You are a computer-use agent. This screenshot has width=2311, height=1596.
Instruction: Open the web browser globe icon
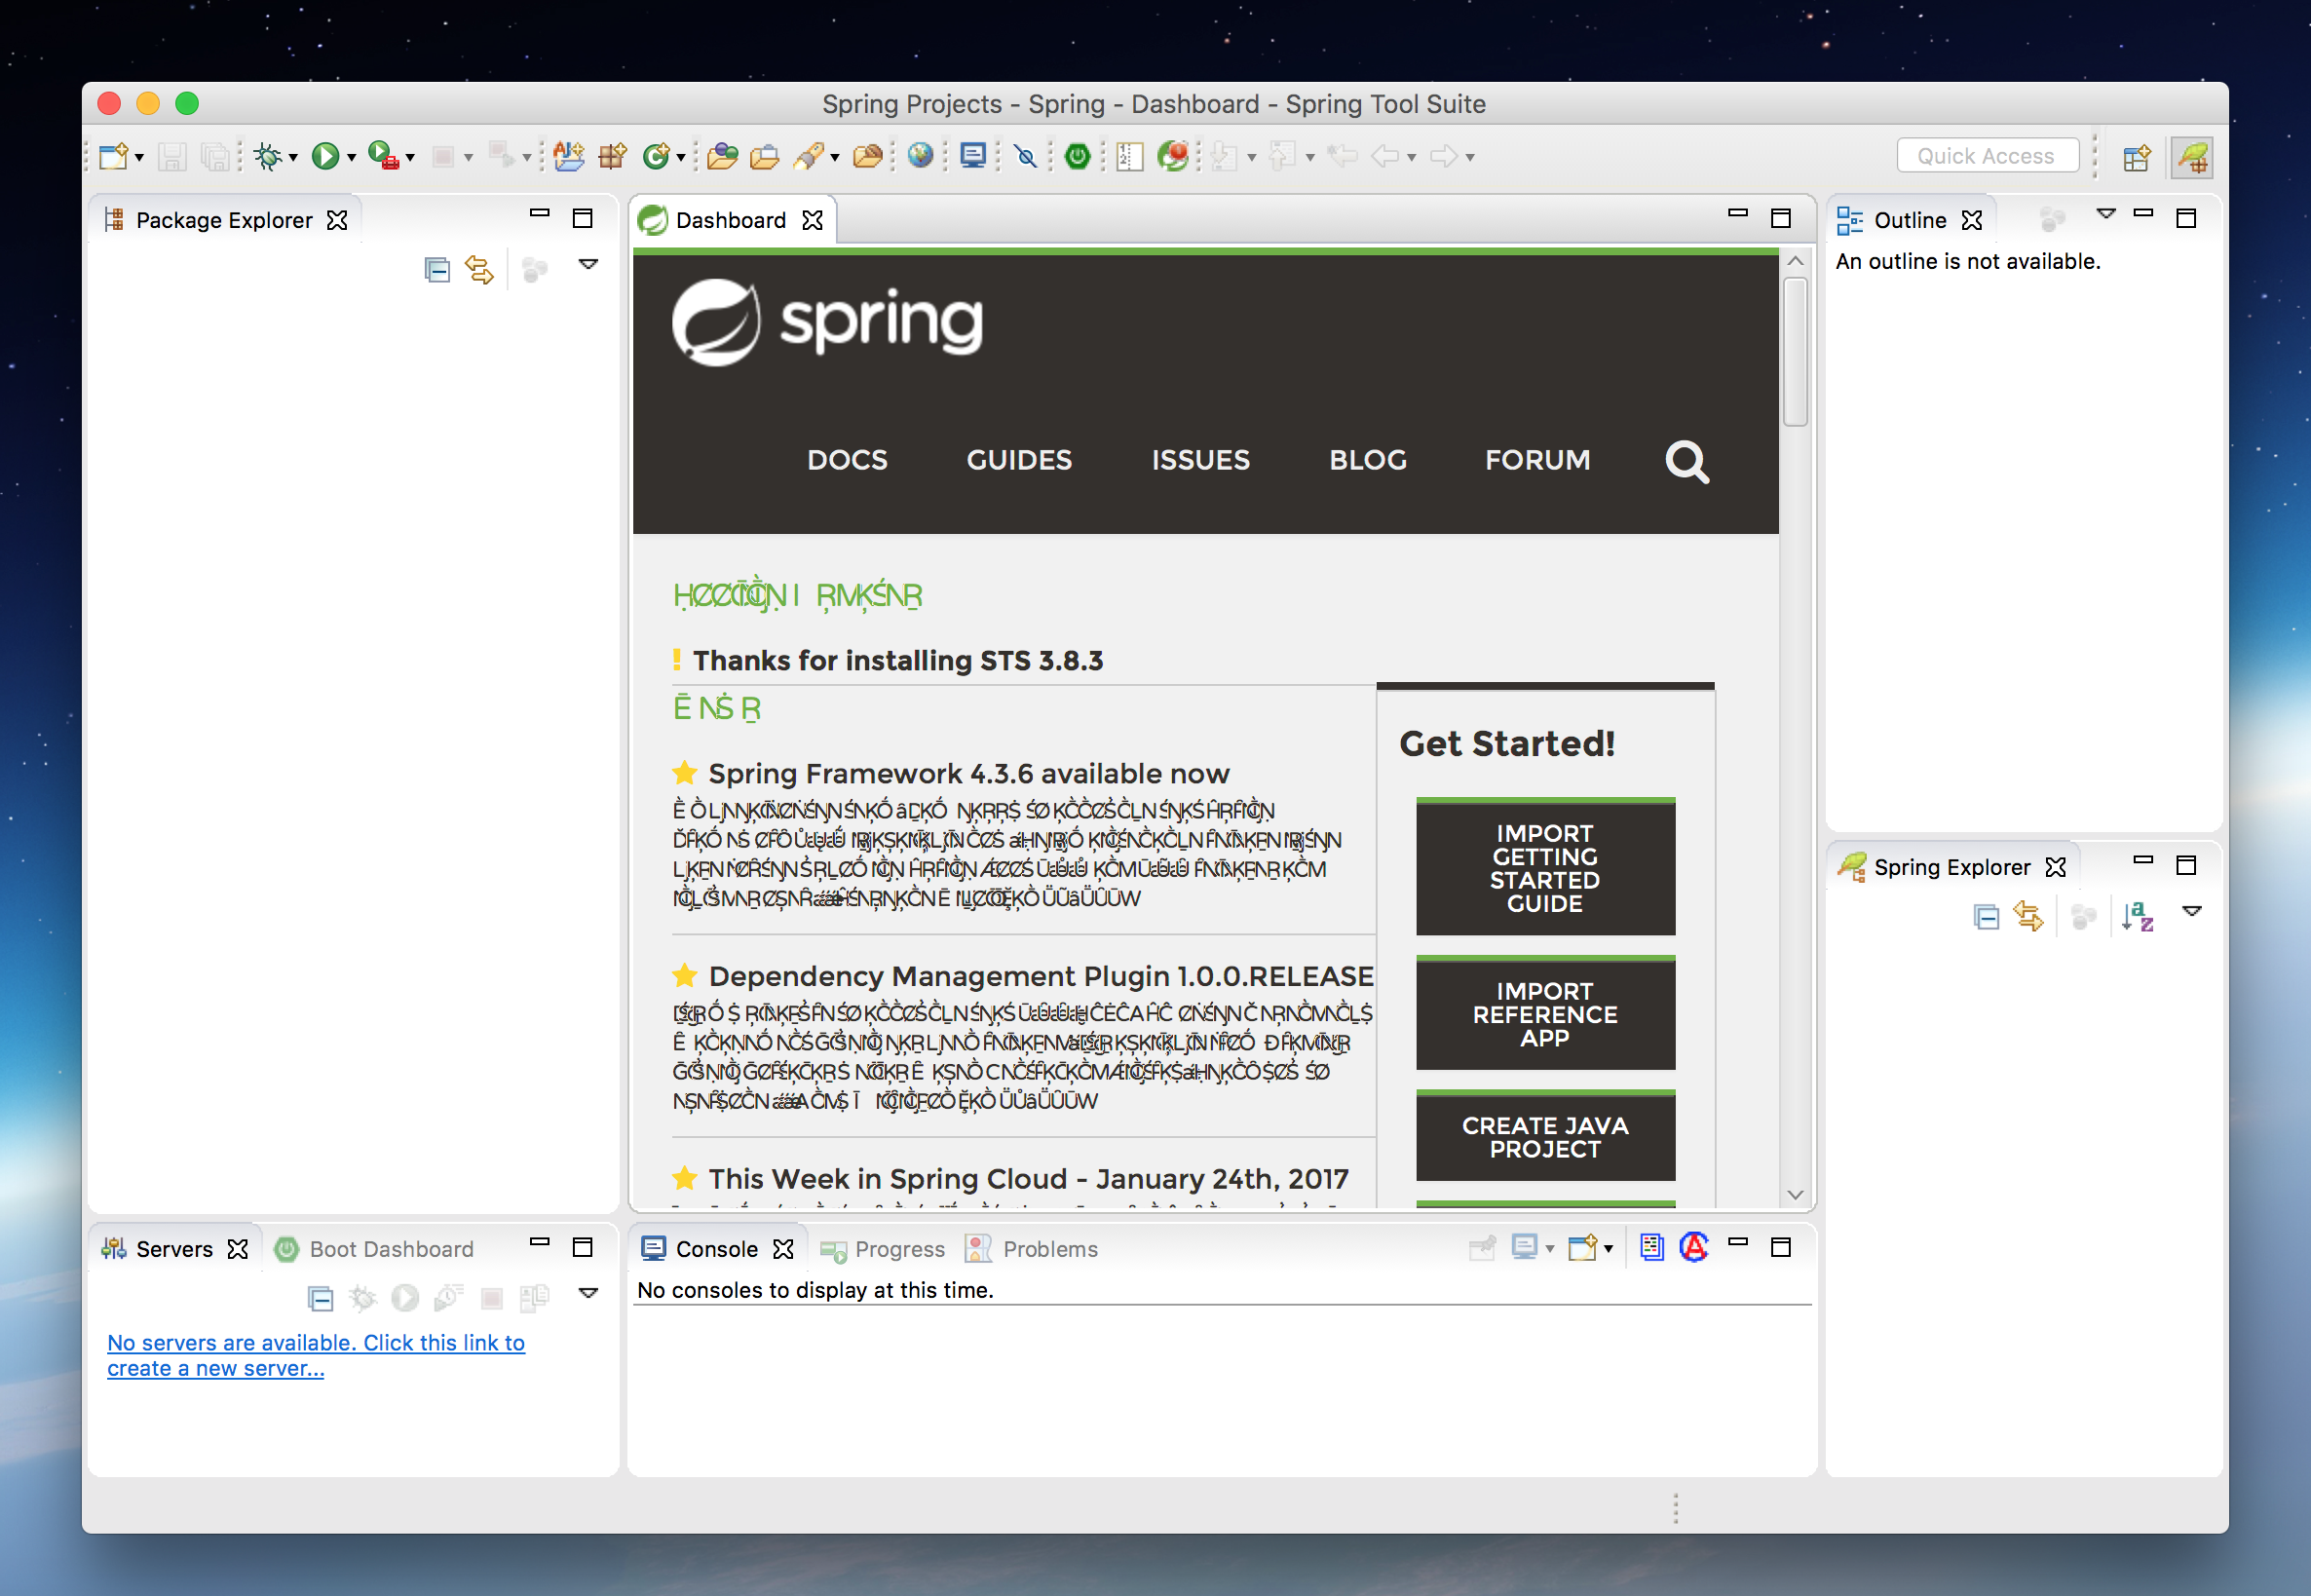click(x=920, y=157)
